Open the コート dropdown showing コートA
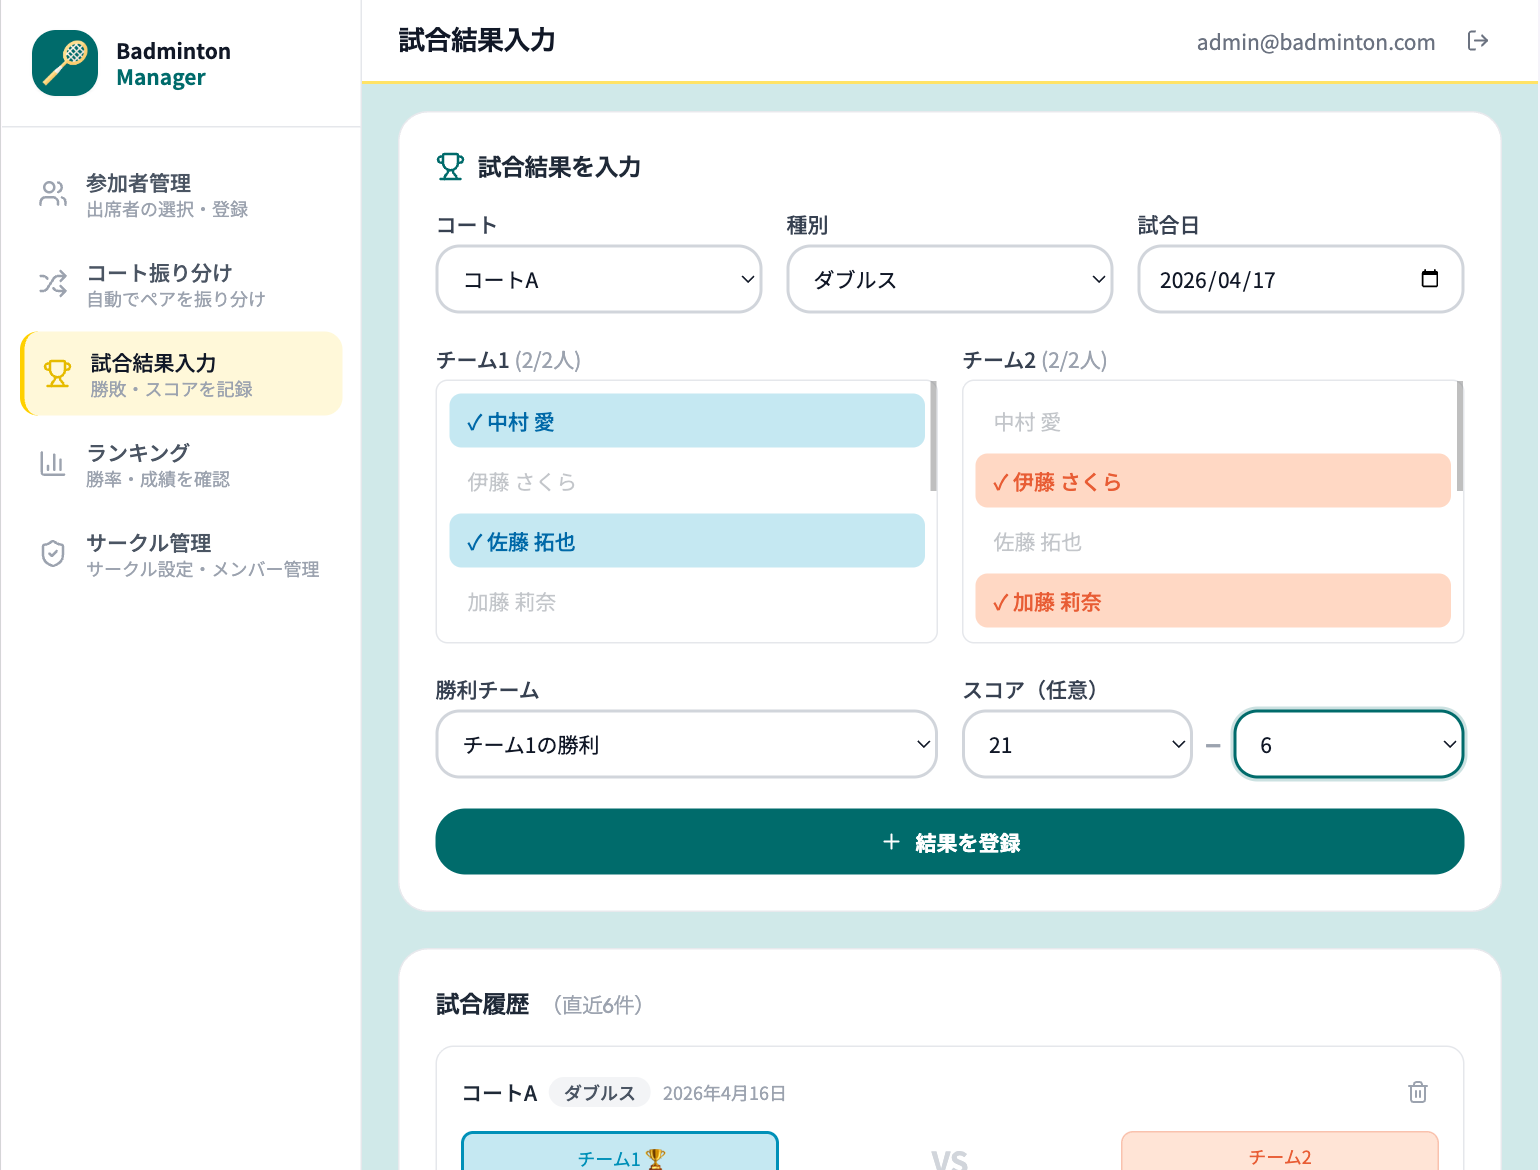The image size is (1540, 1170). (599, 279)
